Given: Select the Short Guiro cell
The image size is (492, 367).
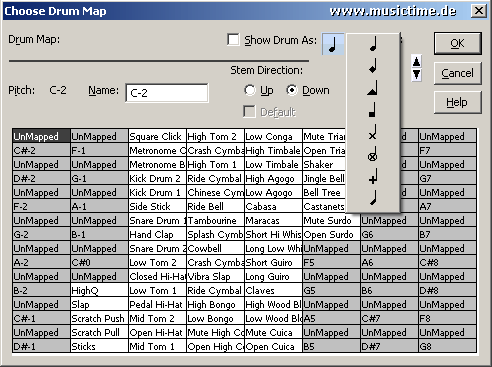Looking at the screenshot, I should coord(273,262).
